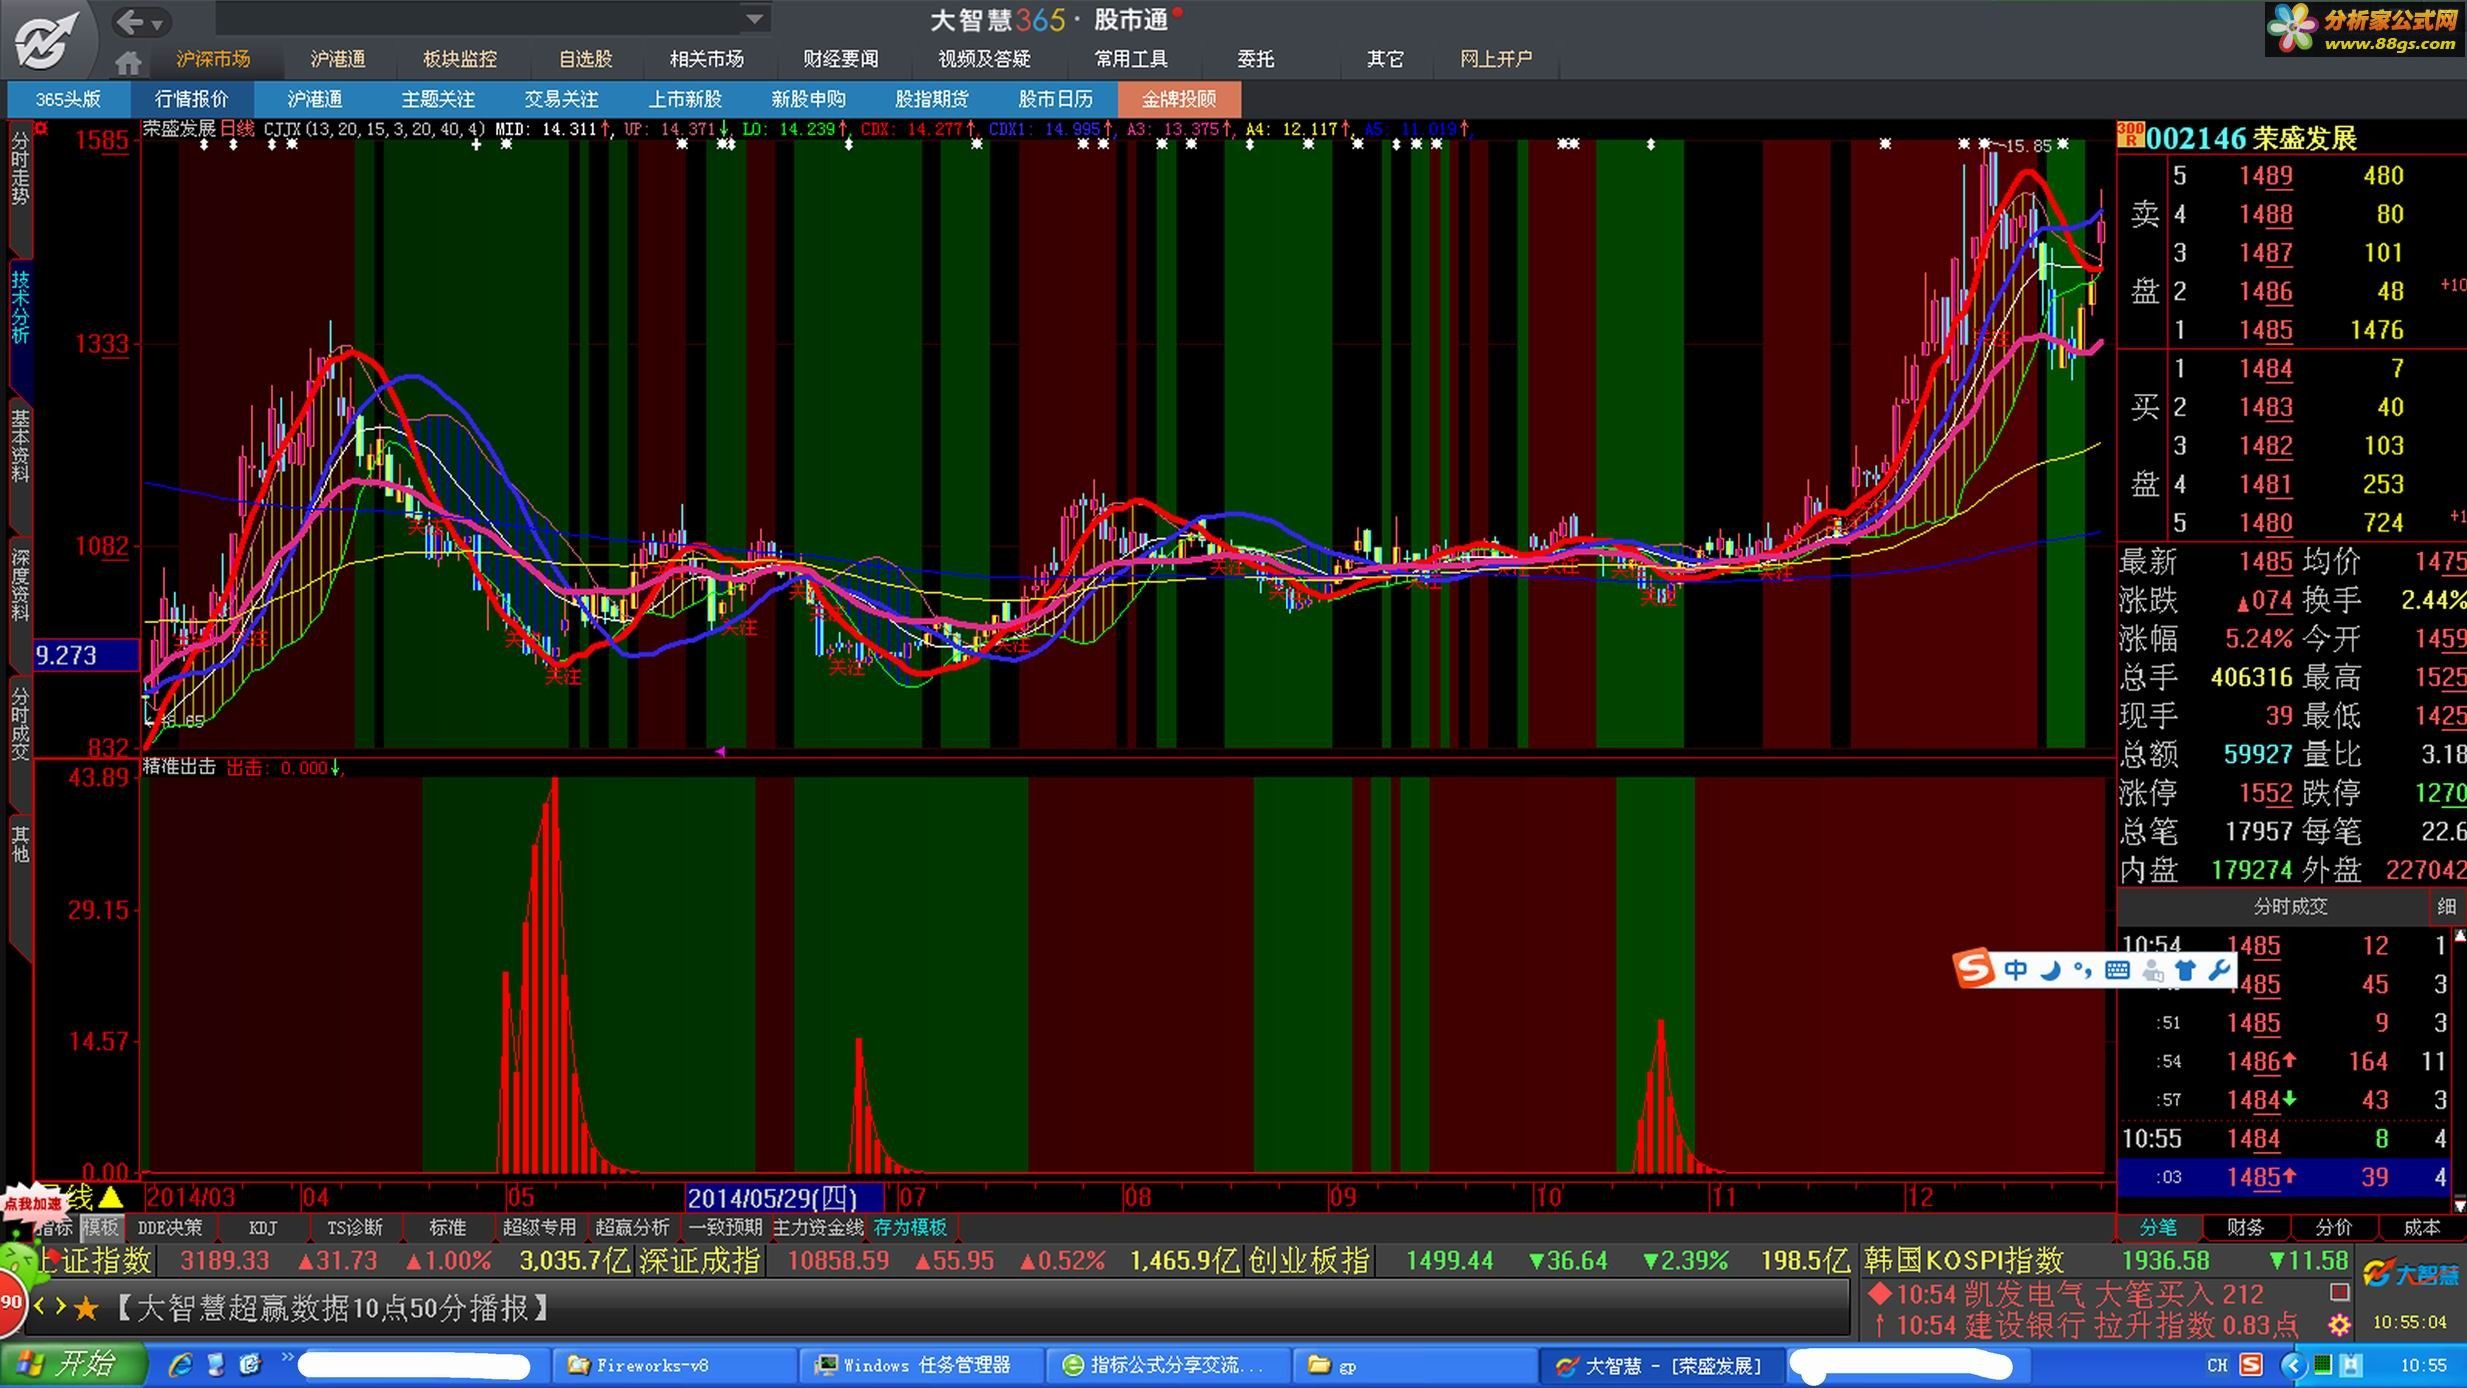The height and width of the screenshot is (1388, 2467).
Task: Open the back-history dropdown arrow
Action: click(158, 23)
